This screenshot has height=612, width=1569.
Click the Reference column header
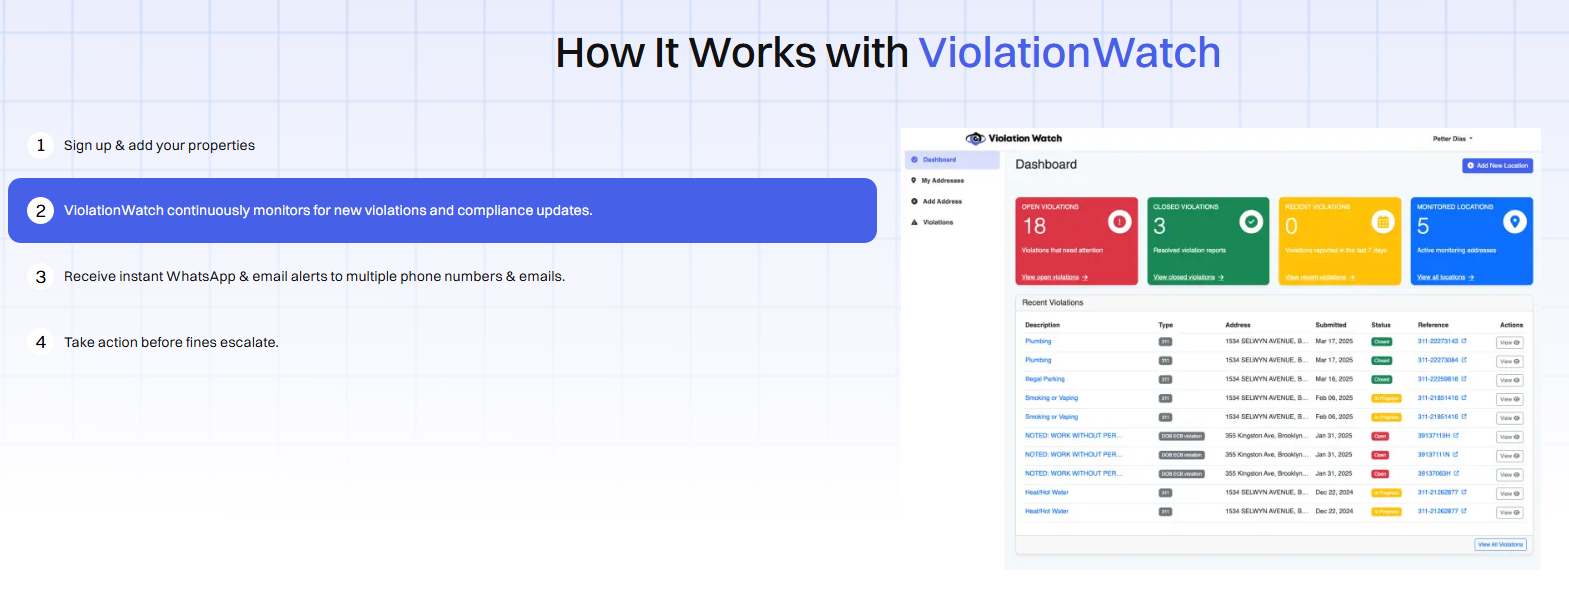tap(1433, 325)
